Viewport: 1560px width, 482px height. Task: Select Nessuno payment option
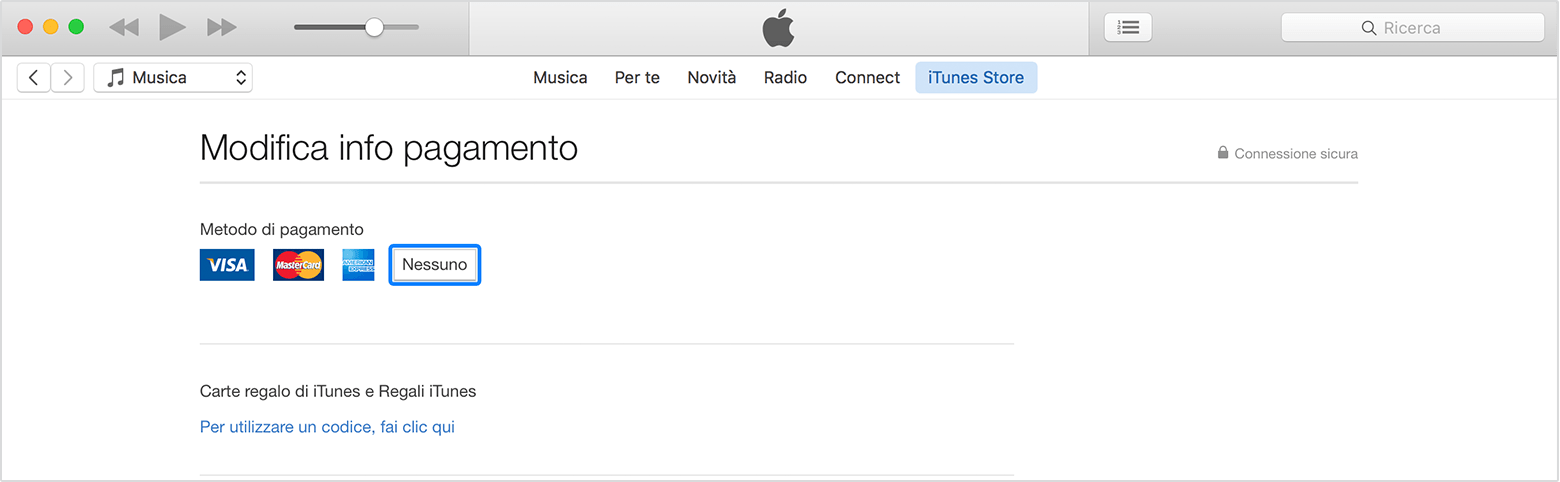(x=434, y=265)
